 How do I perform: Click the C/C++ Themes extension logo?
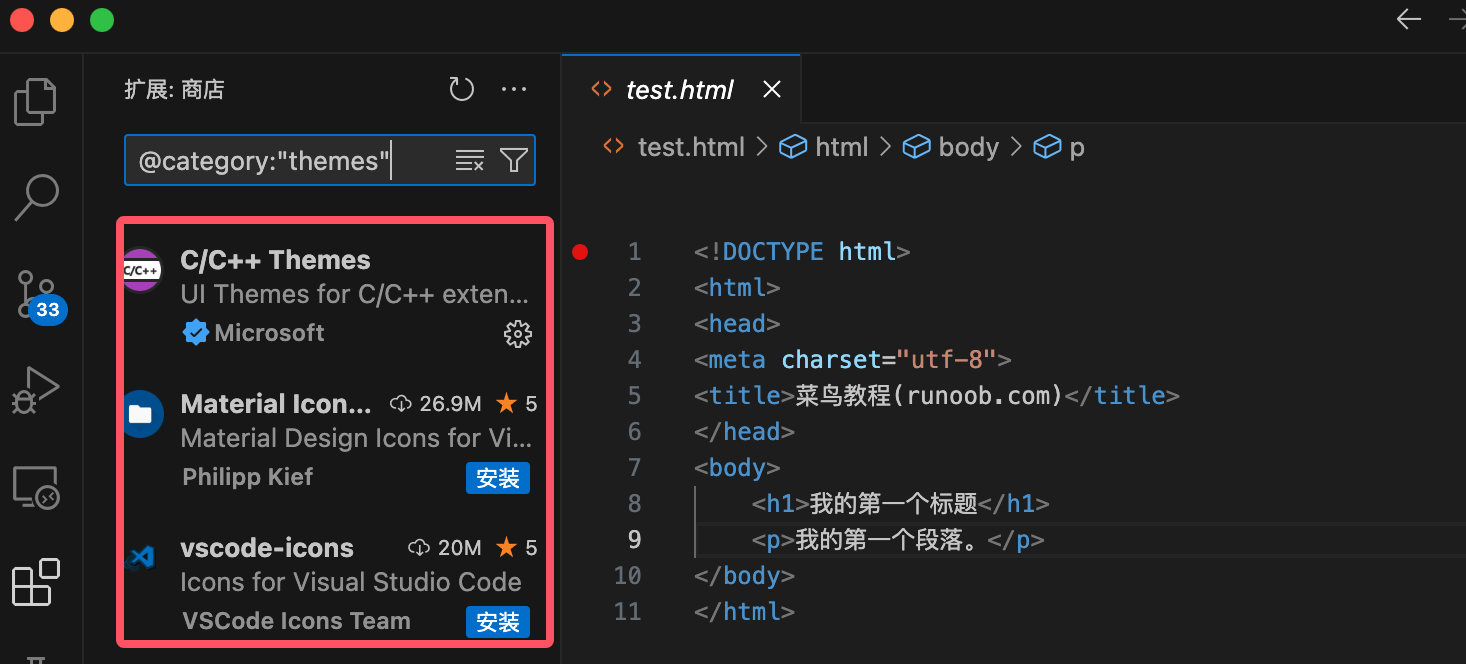143,270
